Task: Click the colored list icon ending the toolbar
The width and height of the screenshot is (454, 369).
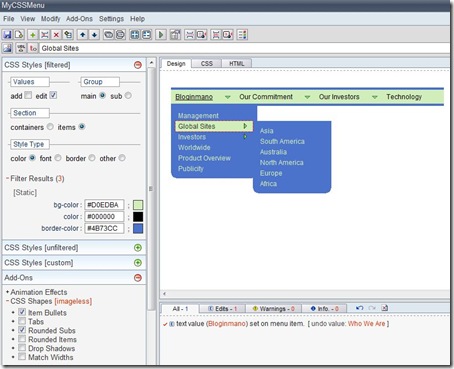Action: point(242,35)
